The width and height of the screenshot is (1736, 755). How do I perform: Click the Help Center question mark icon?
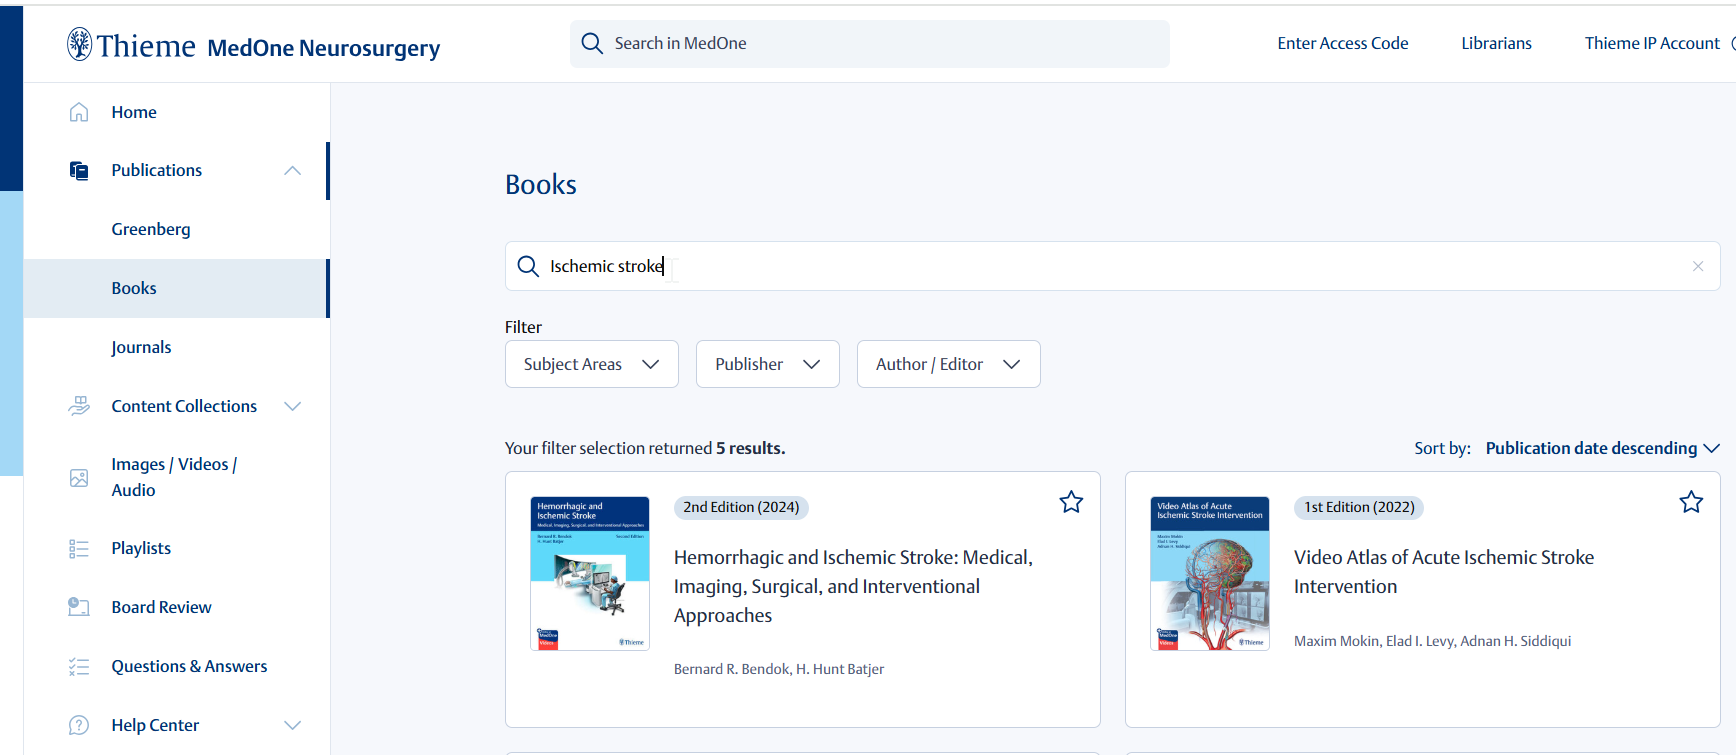point(79,725)
